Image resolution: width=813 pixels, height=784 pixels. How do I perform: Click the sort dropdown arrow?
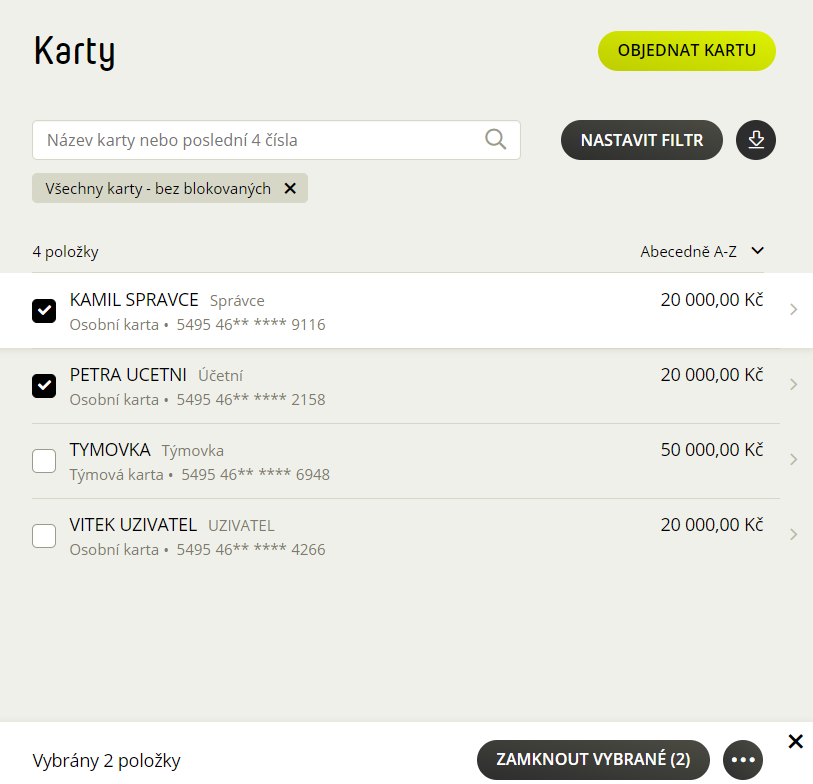[758, 251]
